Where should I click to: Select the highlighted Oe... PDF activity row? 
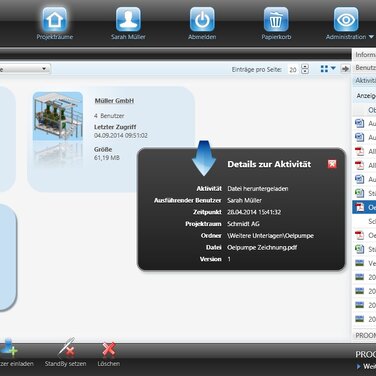click(x=364, y=207)
